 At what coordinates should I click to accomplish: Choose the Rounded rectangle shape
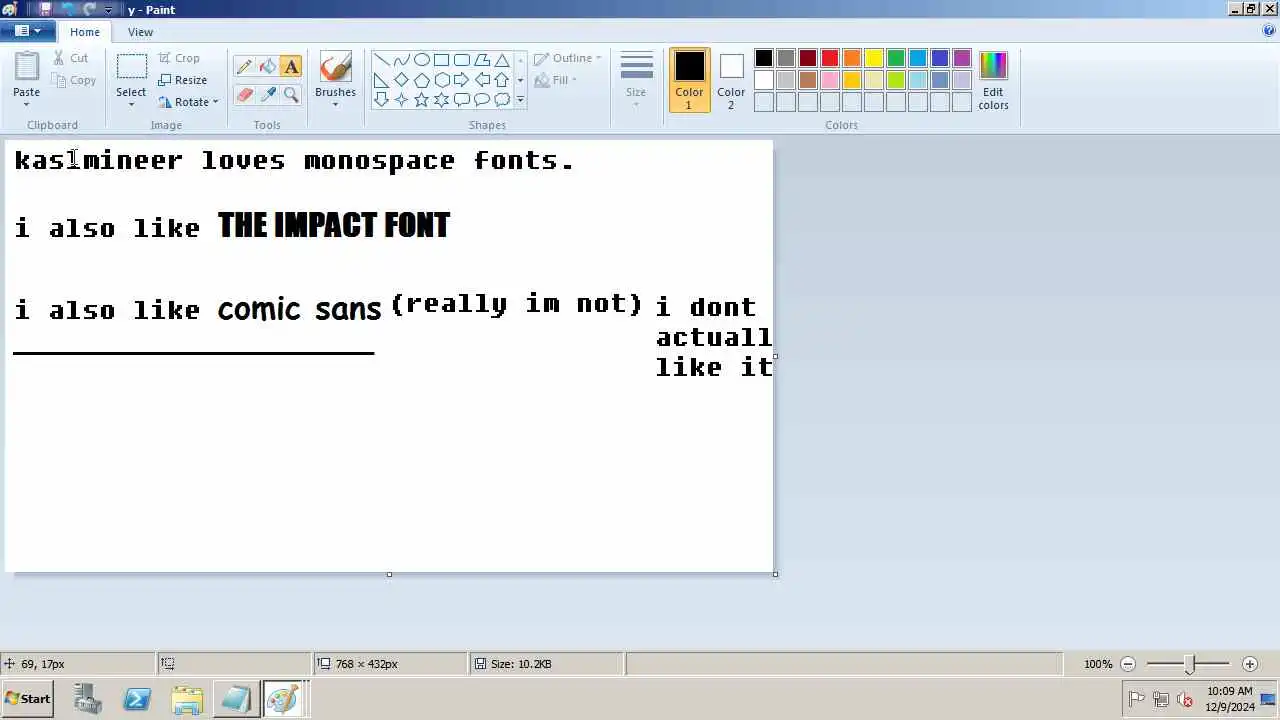[461, 60]
